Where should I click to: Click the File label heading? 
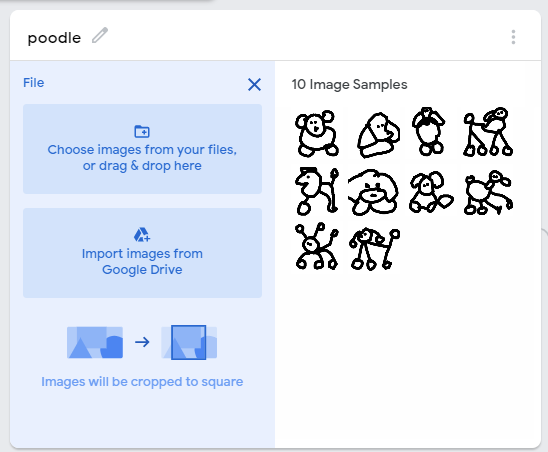pyautogui.click(x=34, y=83)
